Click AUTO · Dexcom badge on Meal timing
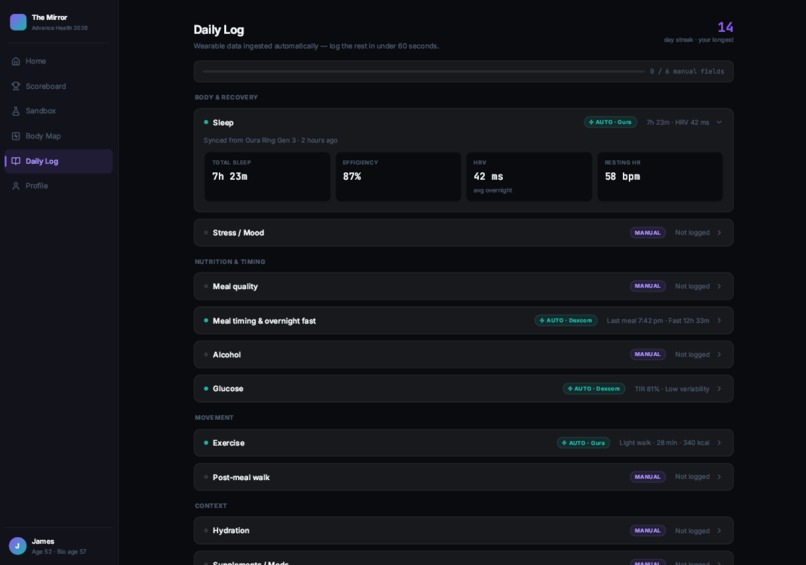Viewport: 806px width, 565px height. tap(566, 320)
